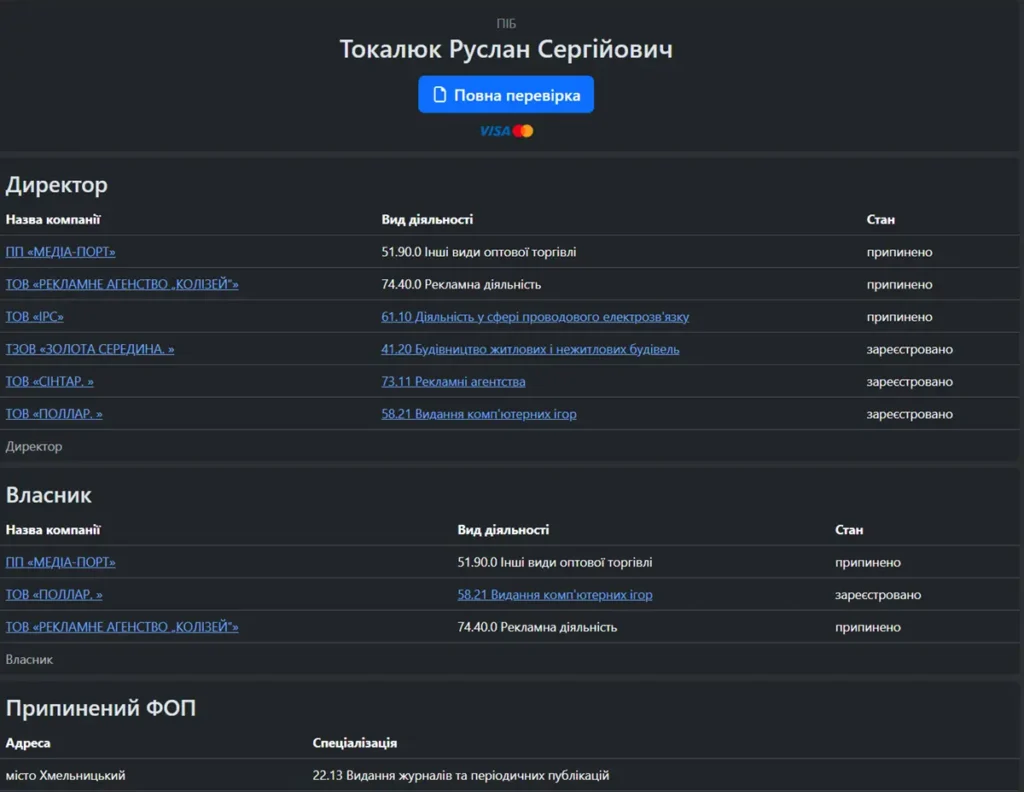Open ТОВ «РЕКЛАМНЕ АГЕНСТВО „КОЛІЗЕЙ"» in Директор table
The height and width of the screenshot is (792, 1024).
122,284
